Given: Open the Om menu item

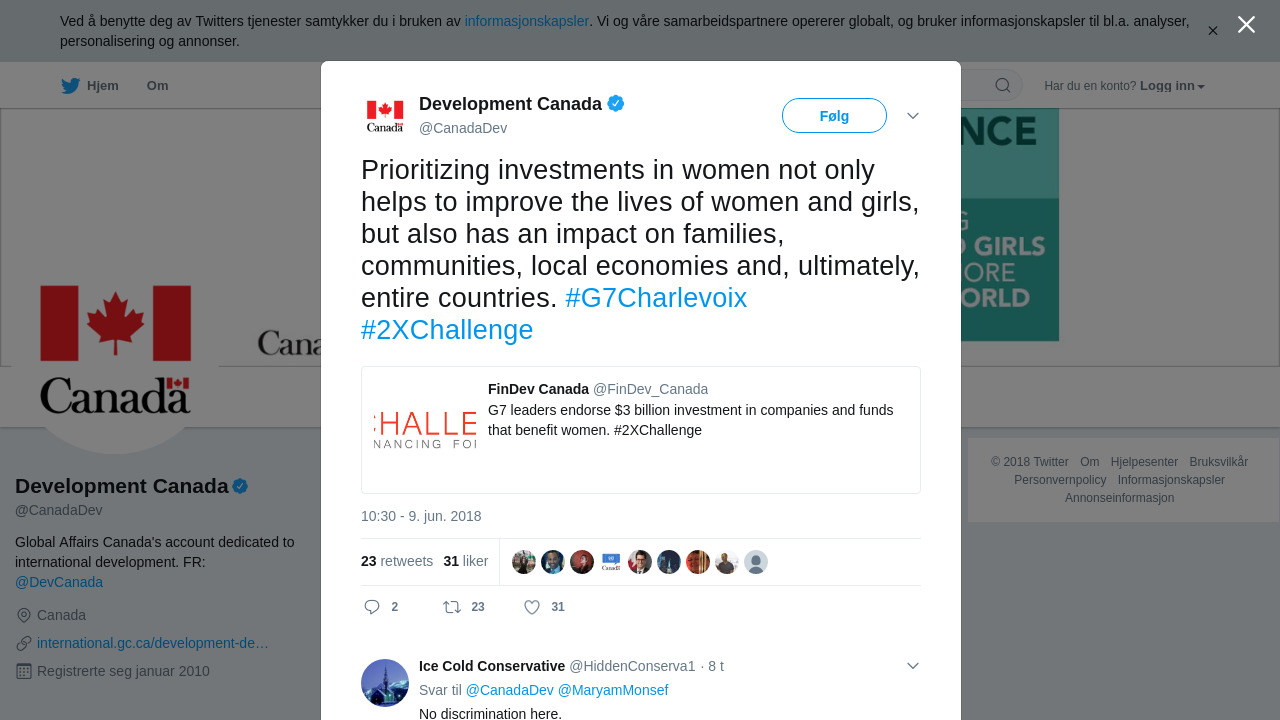Looking at the screenshot, I should [157, 86].
